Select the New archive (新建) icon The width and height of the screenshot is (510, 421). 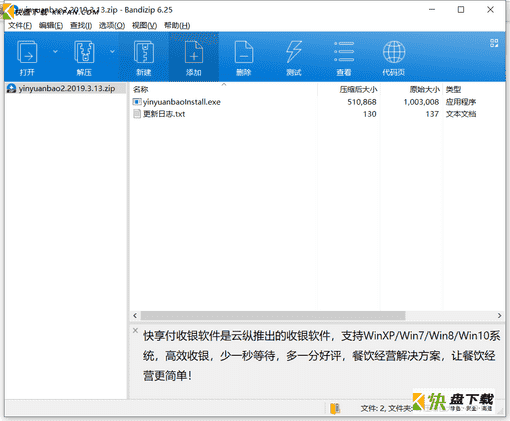click(144, 57)
